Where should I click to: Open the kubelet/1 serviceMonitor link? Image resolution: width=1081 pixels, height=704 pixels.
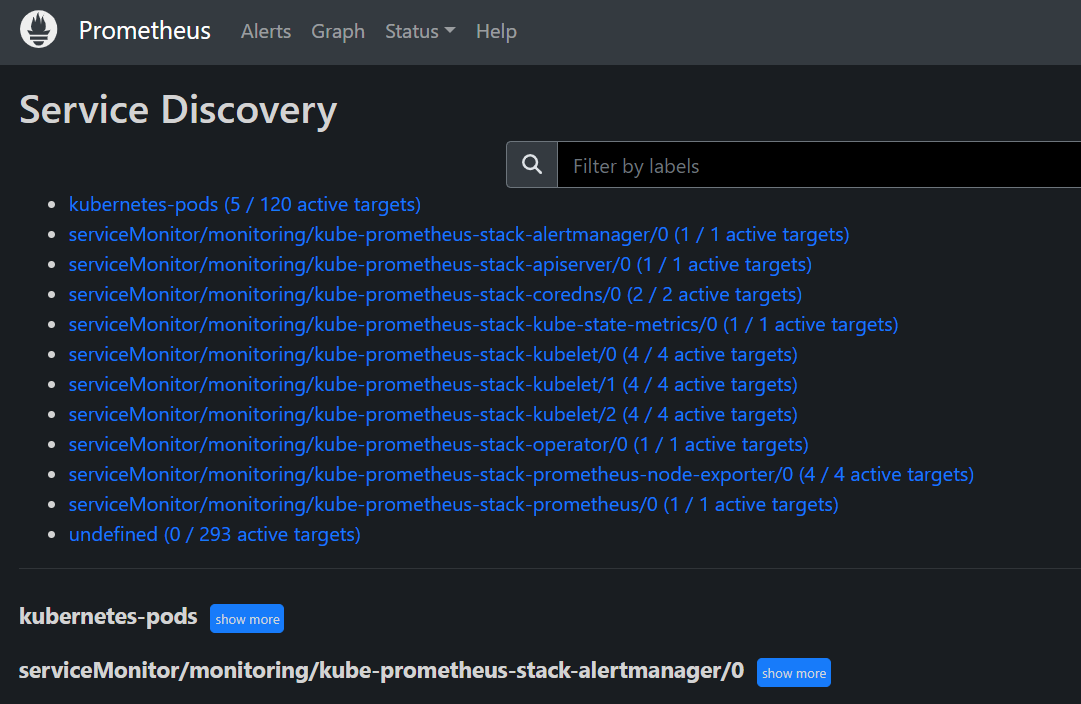click(433, 384)
